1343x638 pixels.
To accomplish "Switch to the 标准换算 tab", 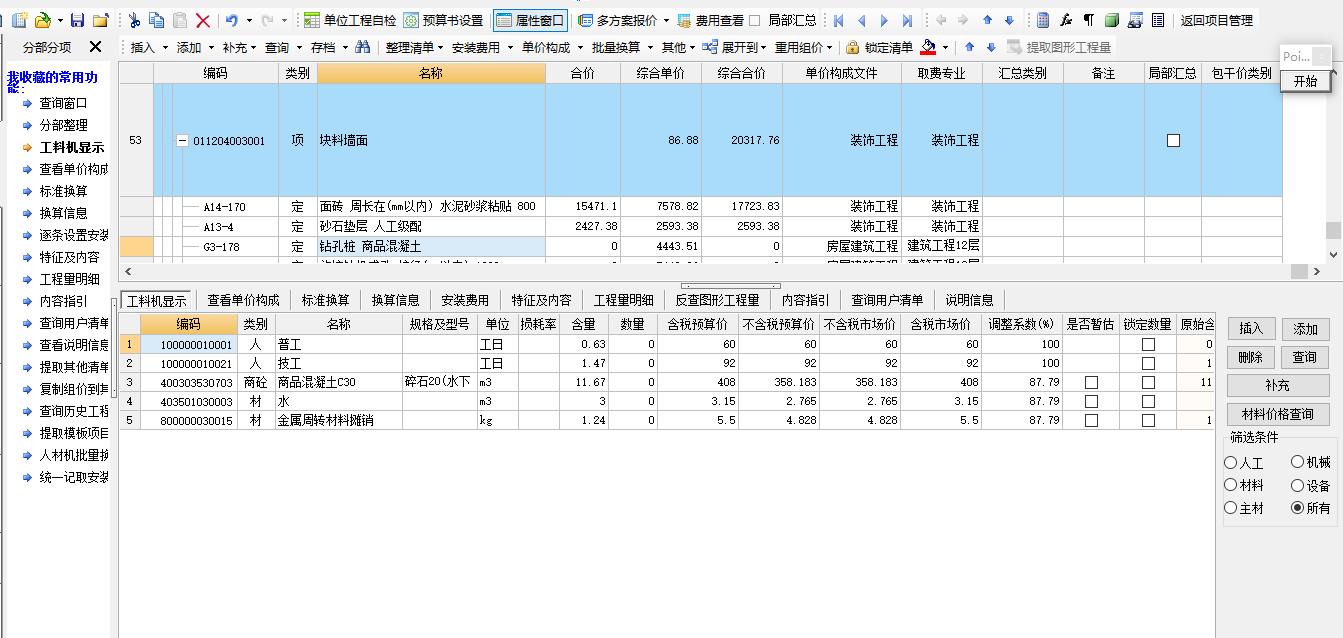I will (x=326, y=300).
